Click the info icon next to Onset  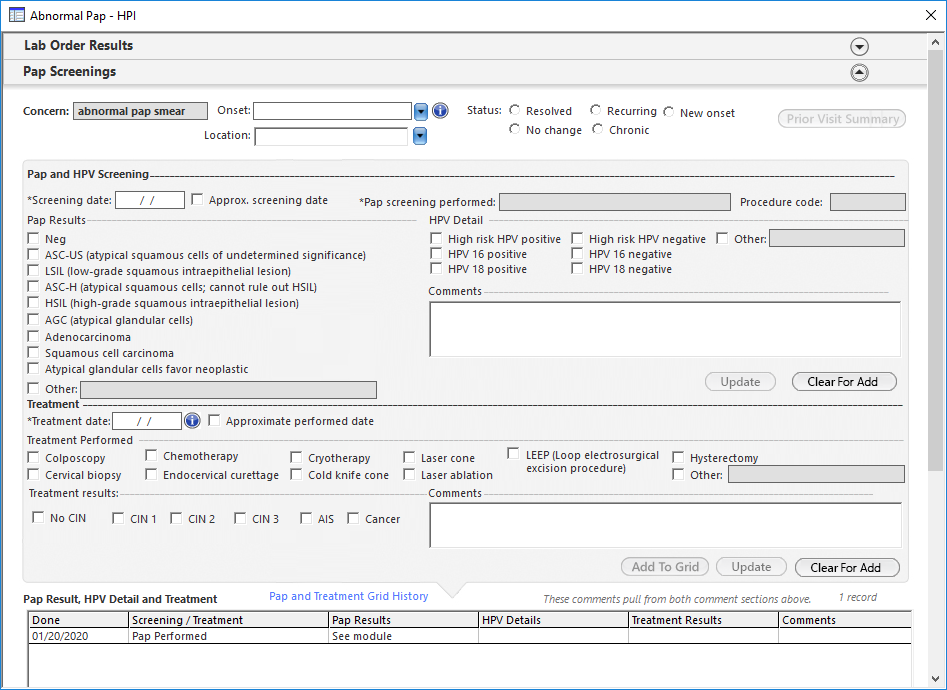click(x=440, y=111)
